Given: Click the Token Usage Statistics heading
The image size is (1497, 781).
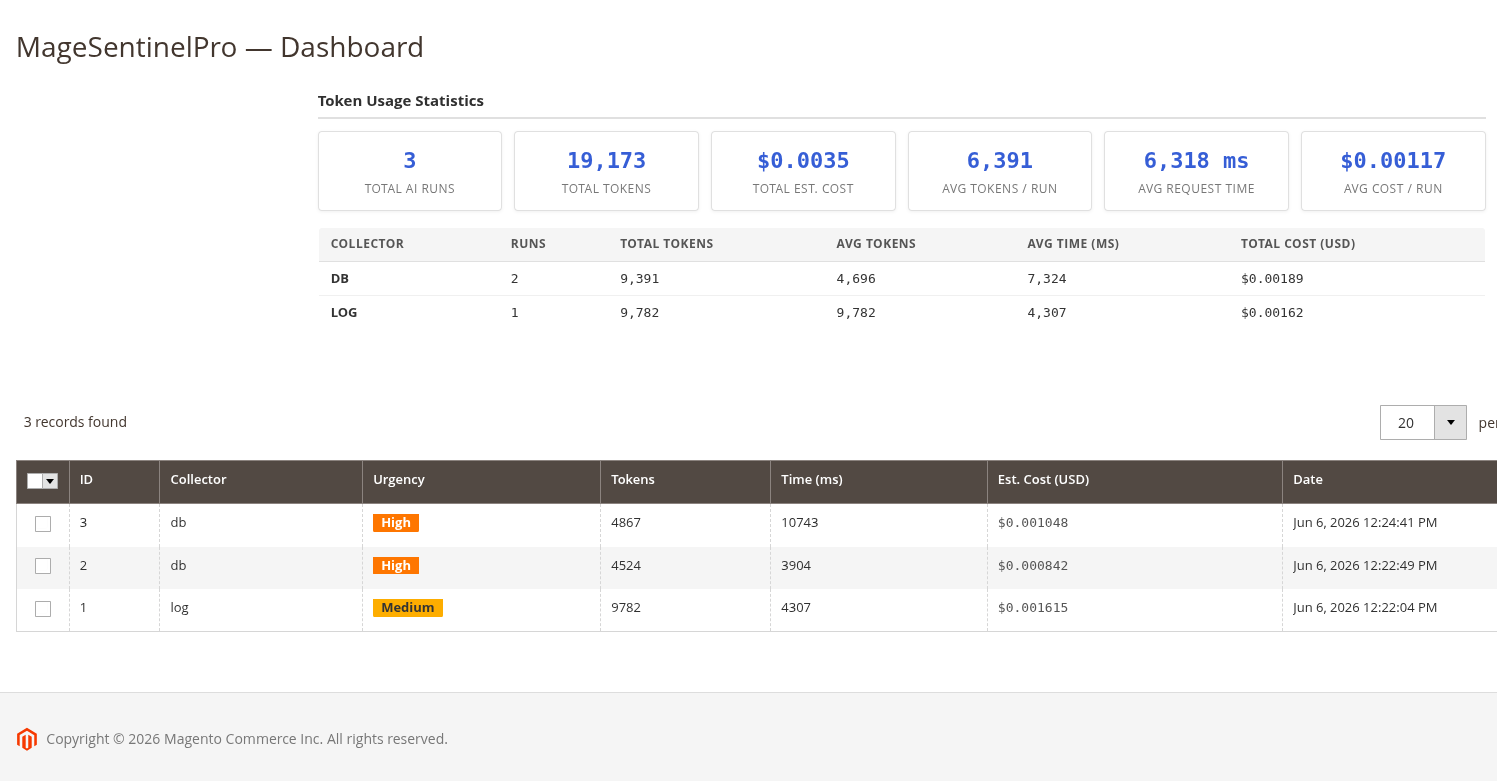Looking at the screenshot, I should pyautogui.click(x=401, y=101).
